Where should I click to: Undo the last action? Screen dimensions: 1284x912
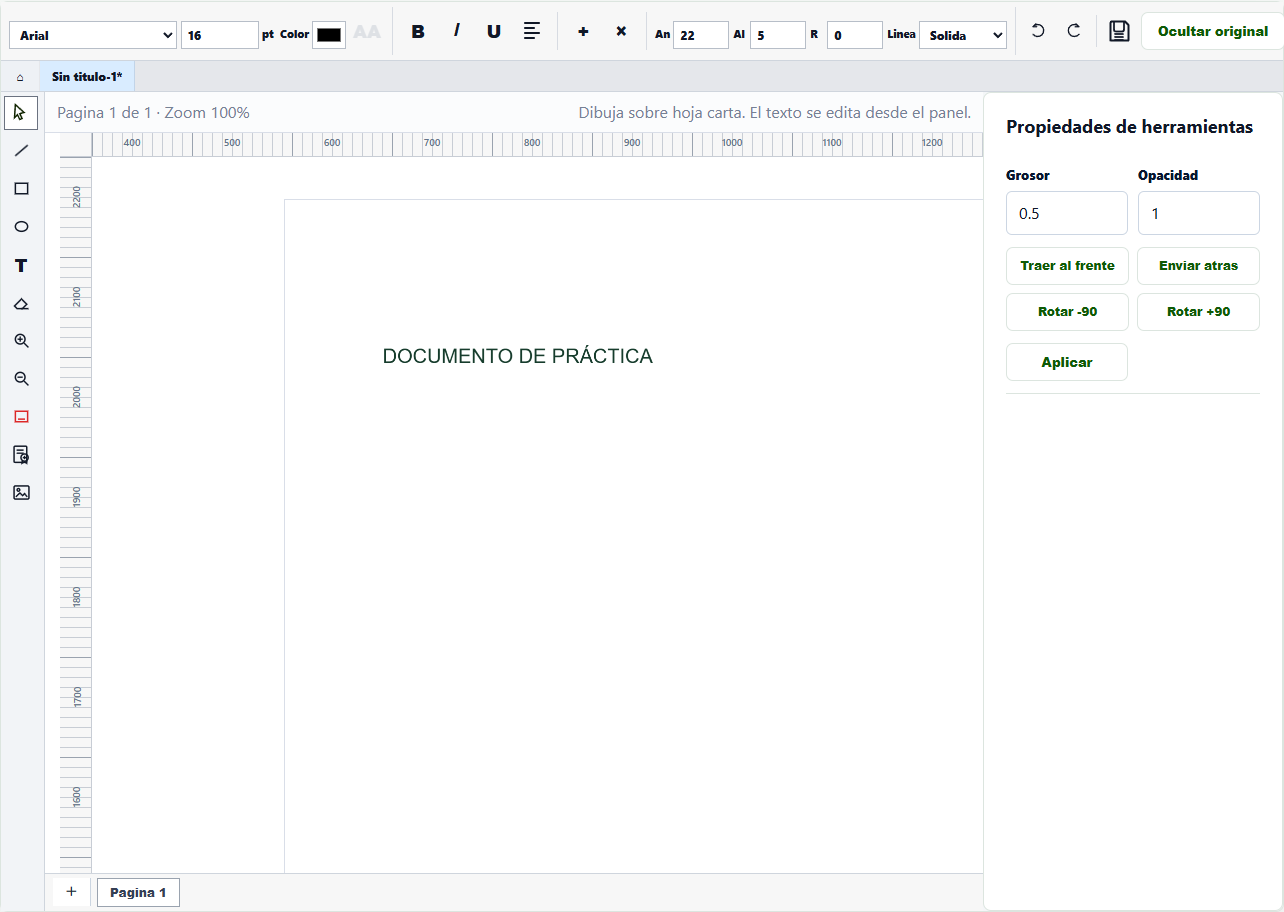(x=1038, y=32)
